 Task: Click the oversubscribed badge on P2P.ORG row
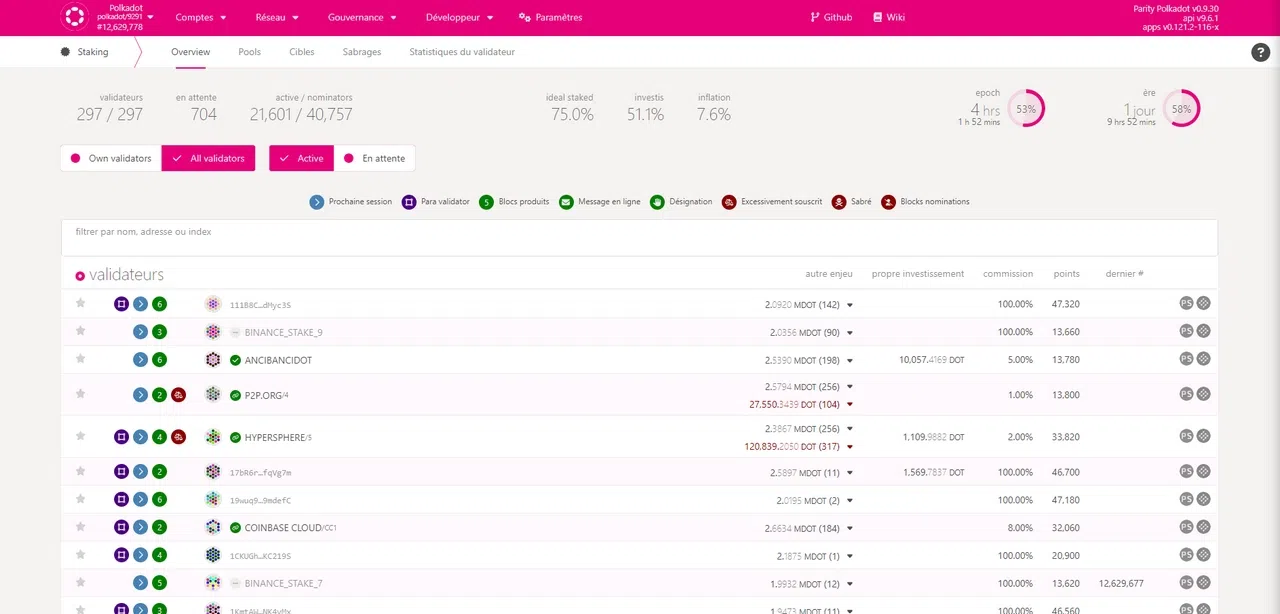pos(178,395)
